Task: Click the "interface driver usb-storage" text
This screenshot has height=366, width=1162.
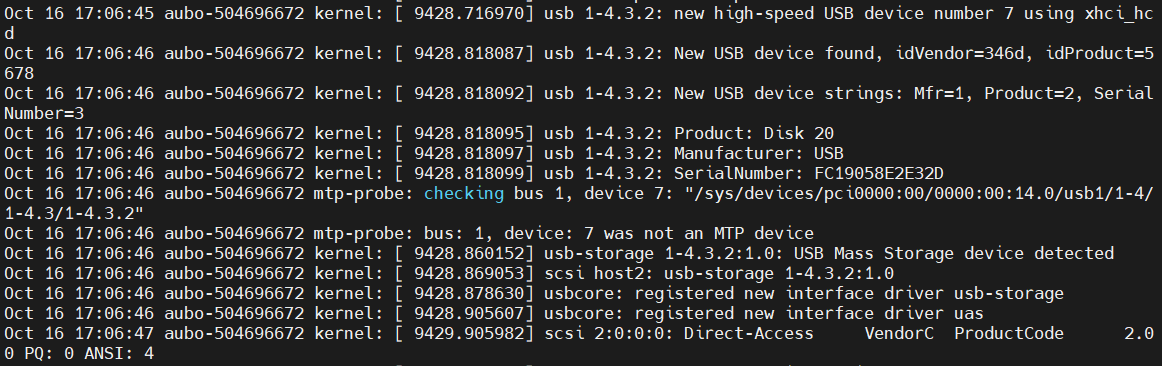Action: click(x=924, y=293)
